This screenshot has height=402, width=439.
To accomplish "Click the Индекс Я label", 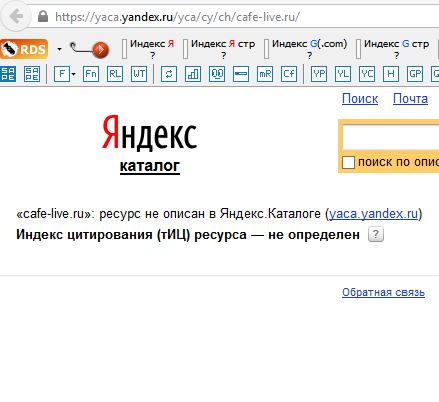I will pos(152,44).
